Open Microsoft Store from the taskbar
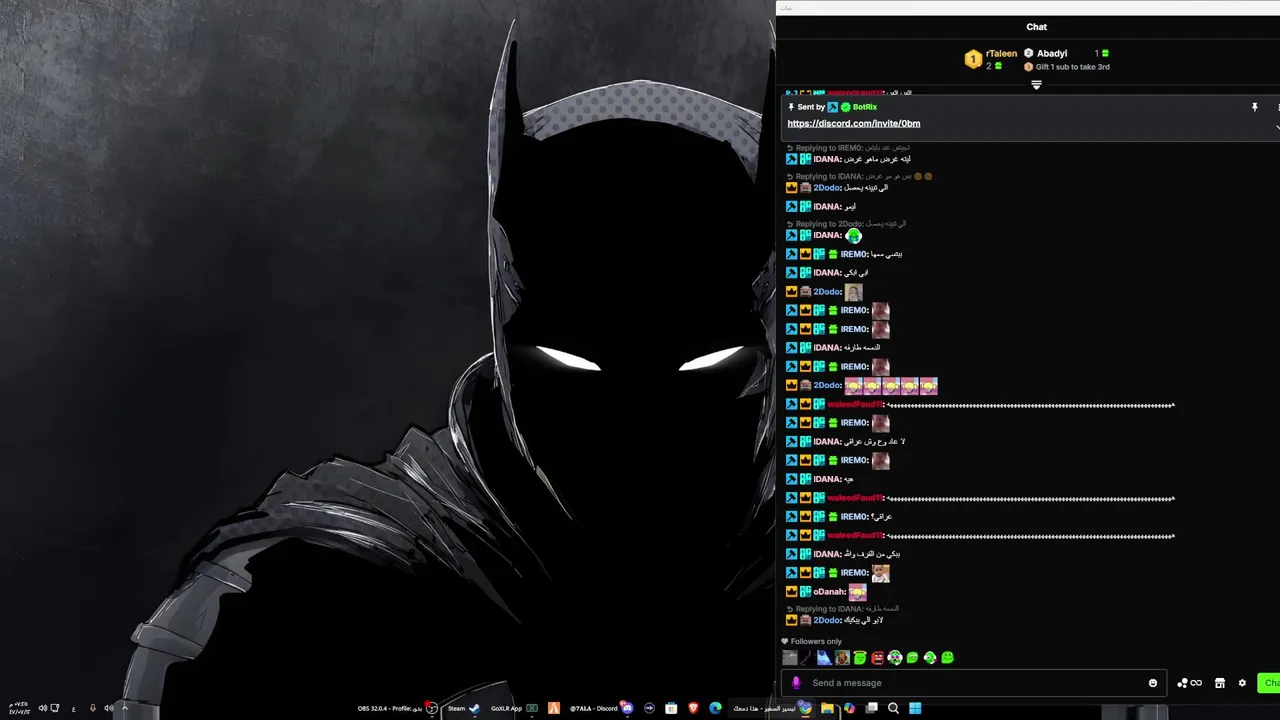The image size is (1280, 720). 671,708
